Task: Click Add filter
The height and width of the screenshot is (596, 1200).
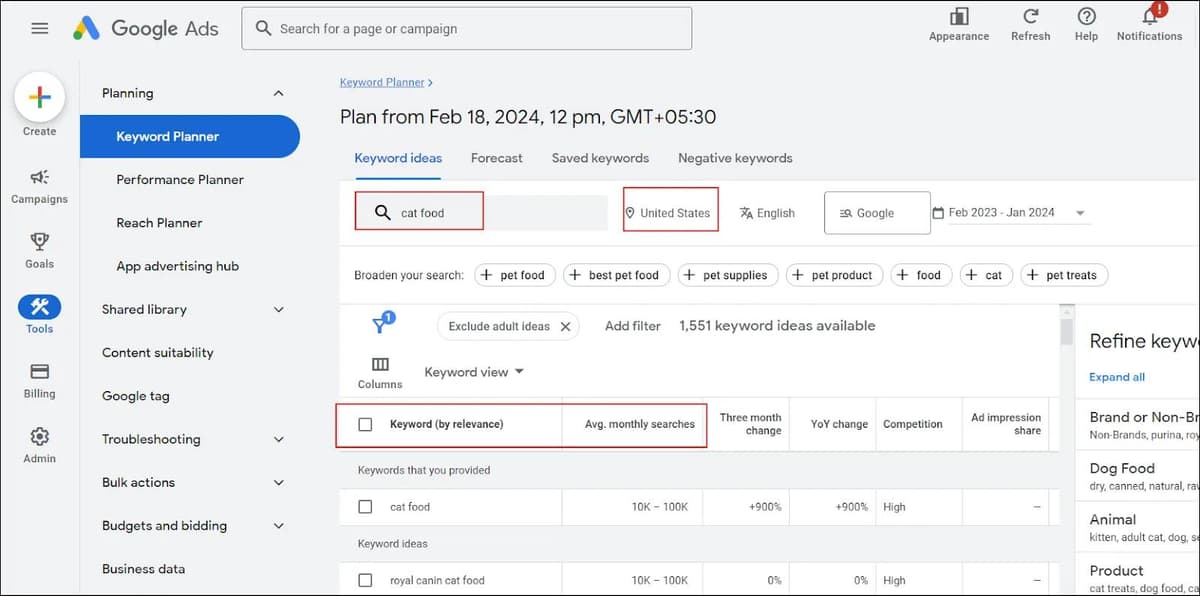Action: pyautogui.click(x=633, y=326)
